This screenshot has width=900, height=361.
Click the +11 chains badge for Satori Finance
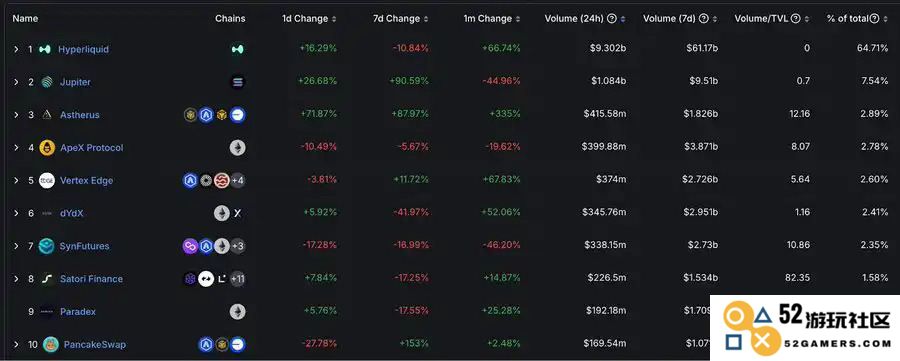click(238, 279)
